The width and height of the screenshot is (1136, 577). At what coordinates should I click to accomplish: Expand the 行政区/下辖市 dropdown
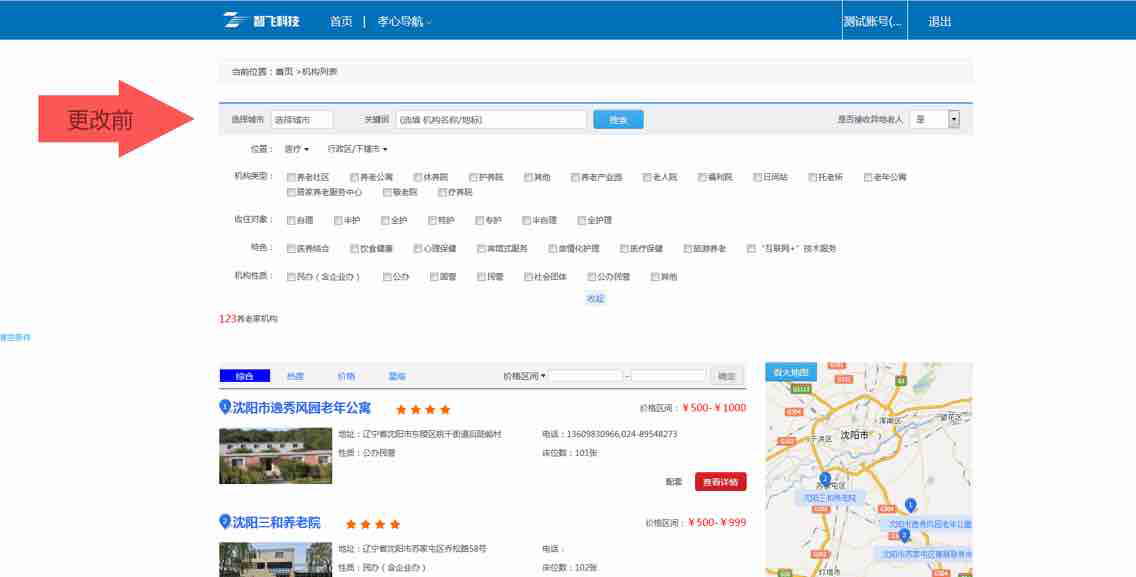pyautogui.click(x=357, y=149)
